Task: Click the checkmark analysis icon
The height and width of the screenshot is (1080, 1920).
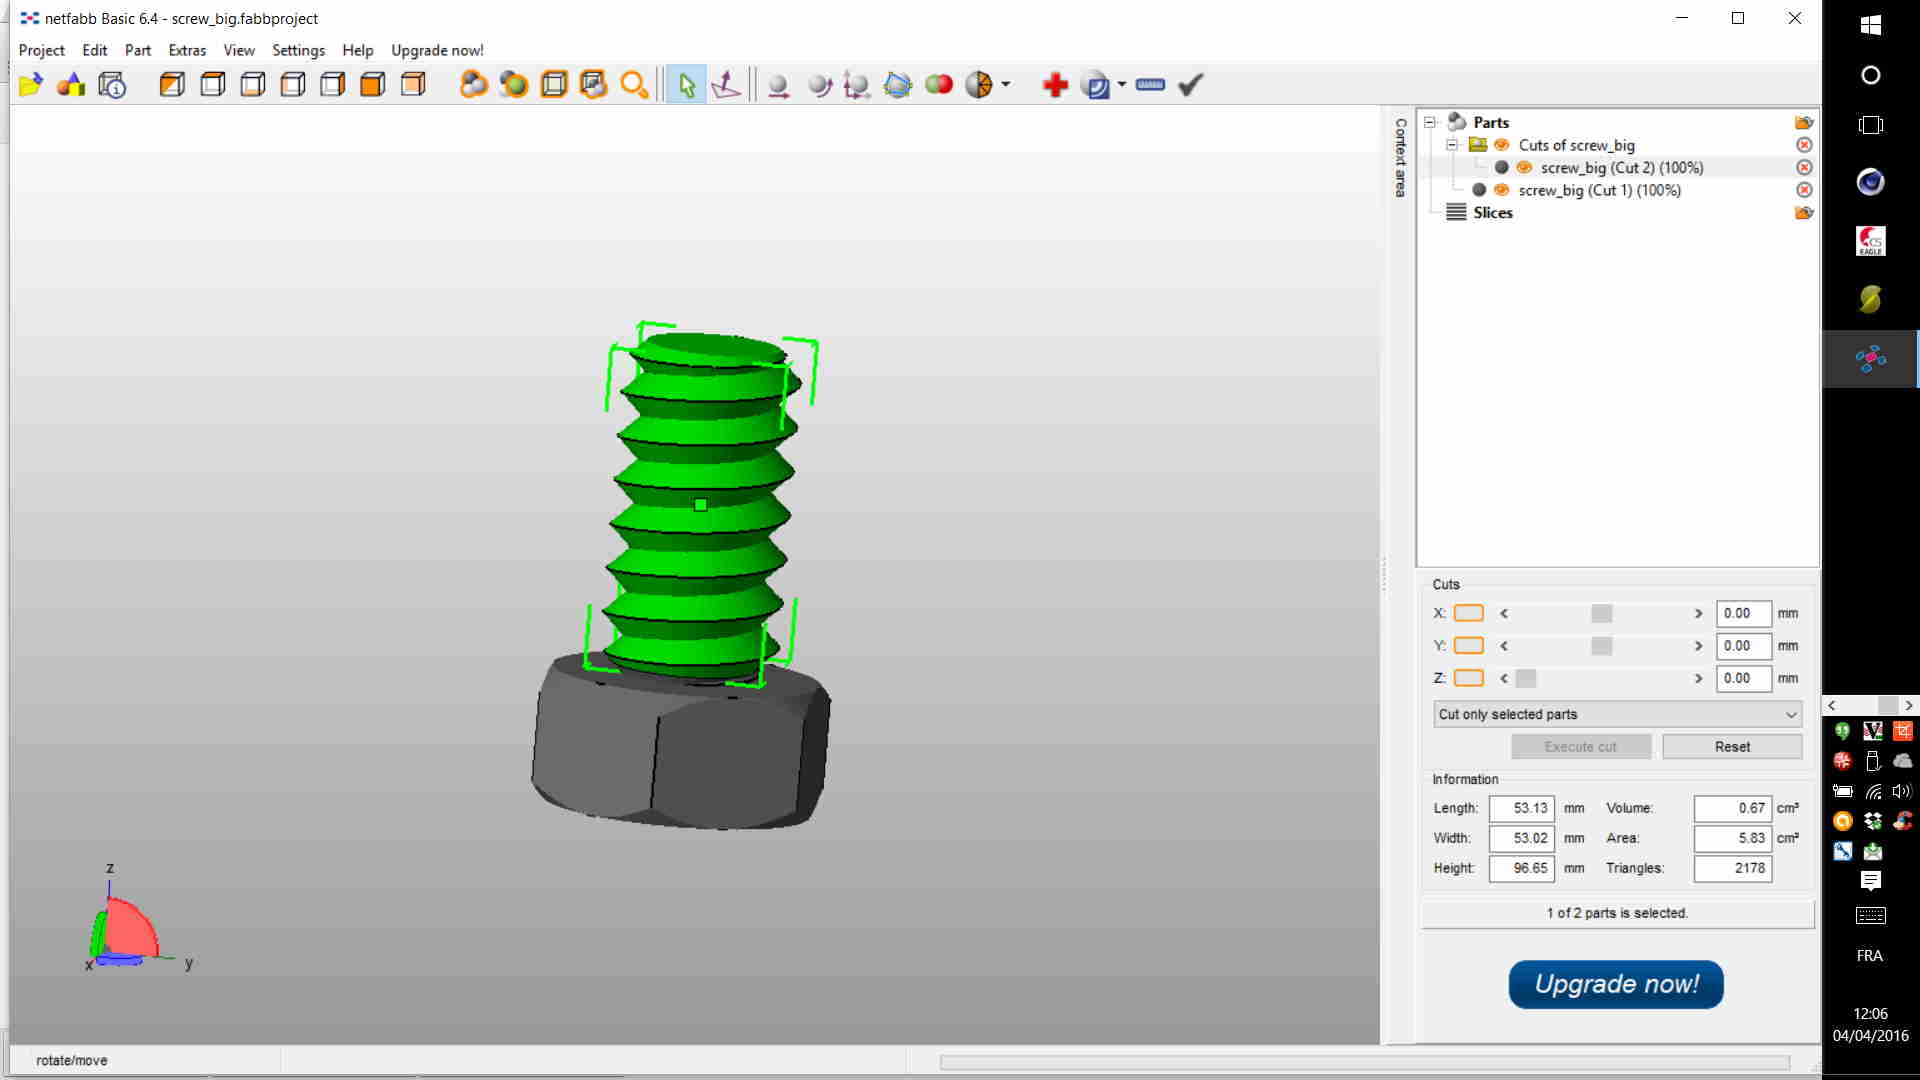Action: coord(1190,85)
